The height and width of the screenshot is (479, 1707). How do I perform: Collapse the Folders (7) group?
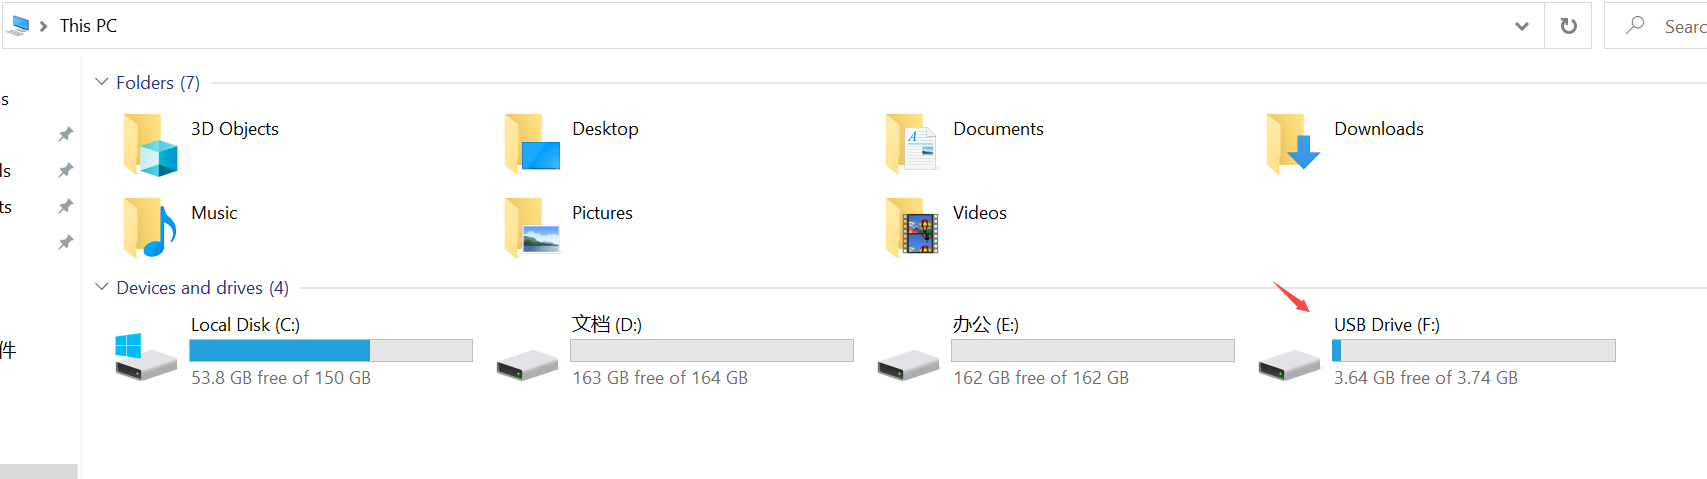pyautogui.click(x=101, y=82)
